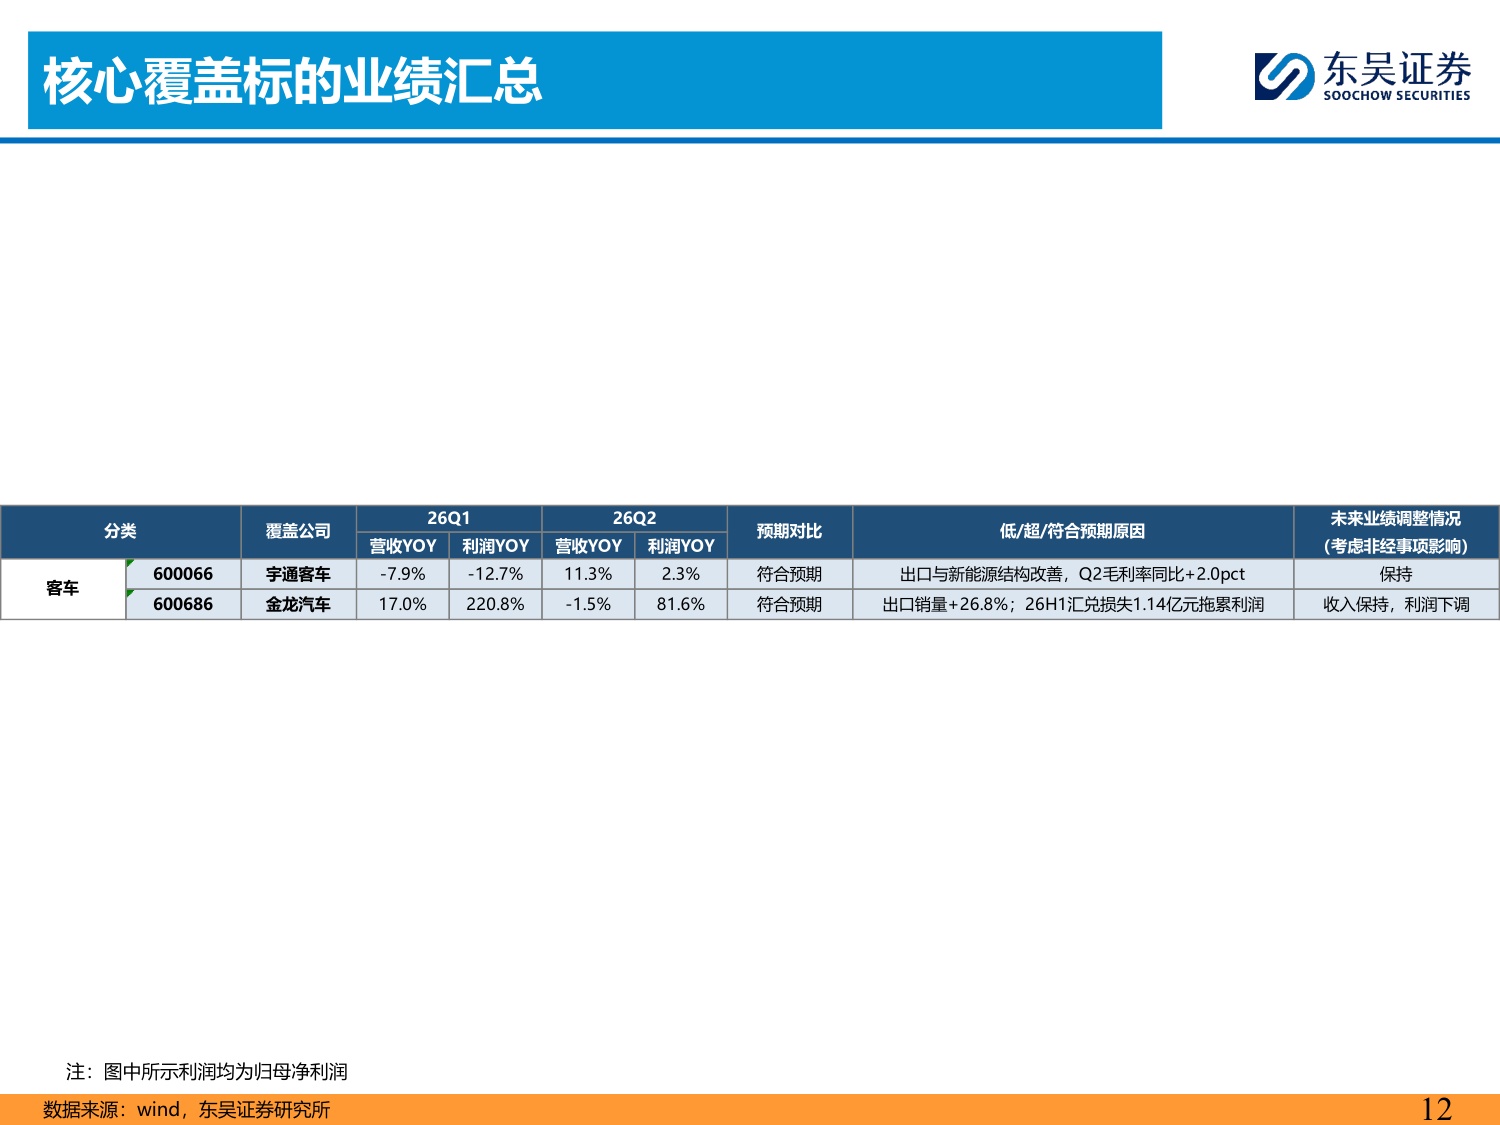Select the 金龙汽车 company cell
Screen dimensions: 1500x1125
pyautogui.click(x=298, y=604)
